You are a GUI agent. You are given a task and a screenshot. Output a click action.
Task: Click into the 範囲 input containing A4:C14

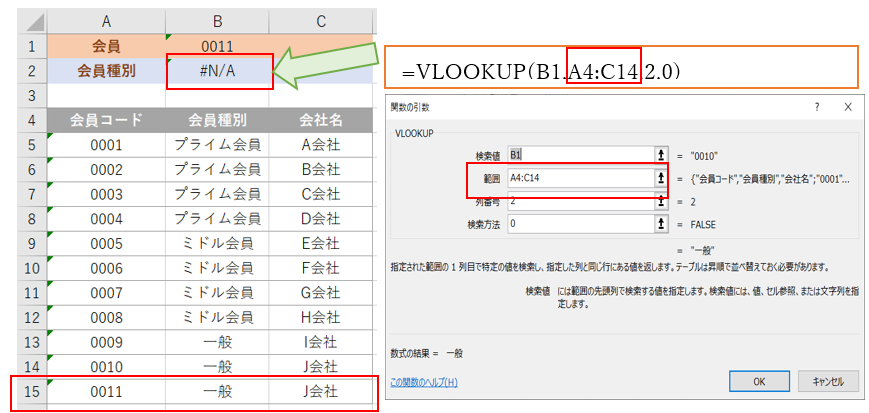pos(578,177)
